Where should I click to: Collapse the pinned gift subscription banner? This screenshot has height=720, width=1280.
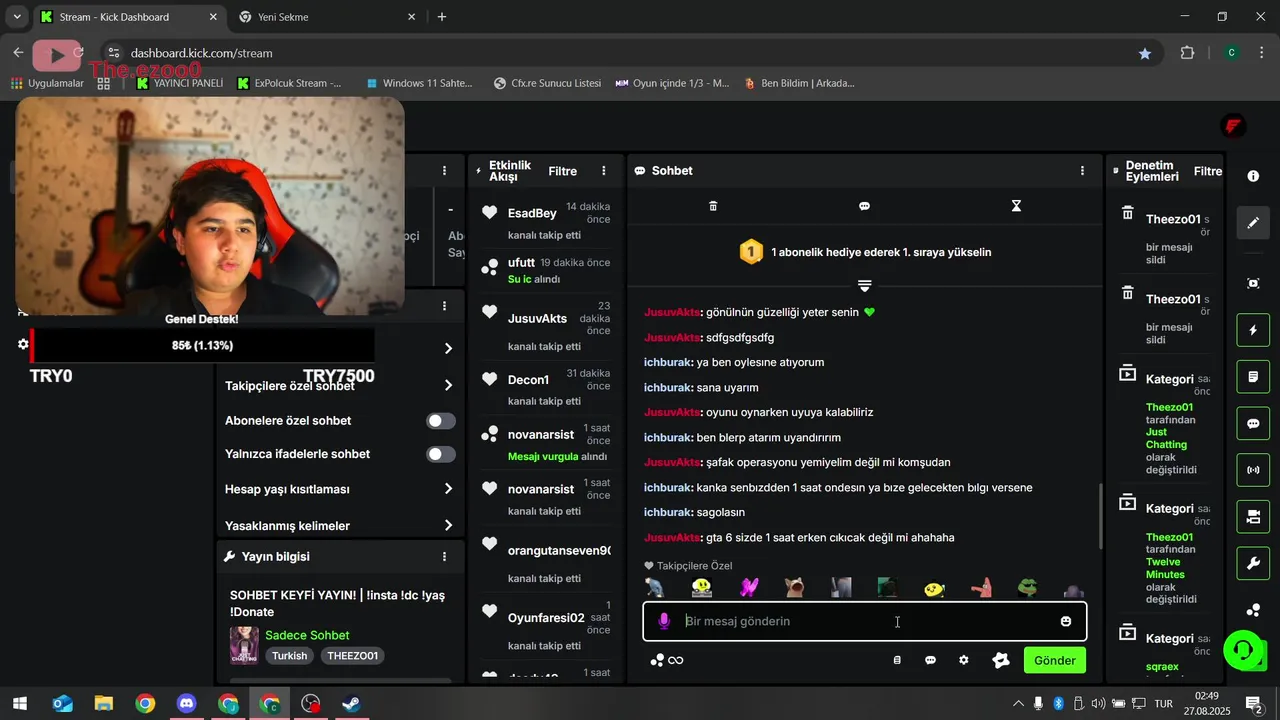[865, 286]
